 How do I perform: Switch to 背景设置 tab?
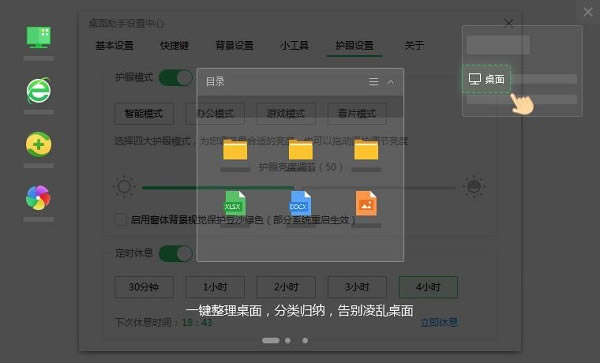coord(235,46)
